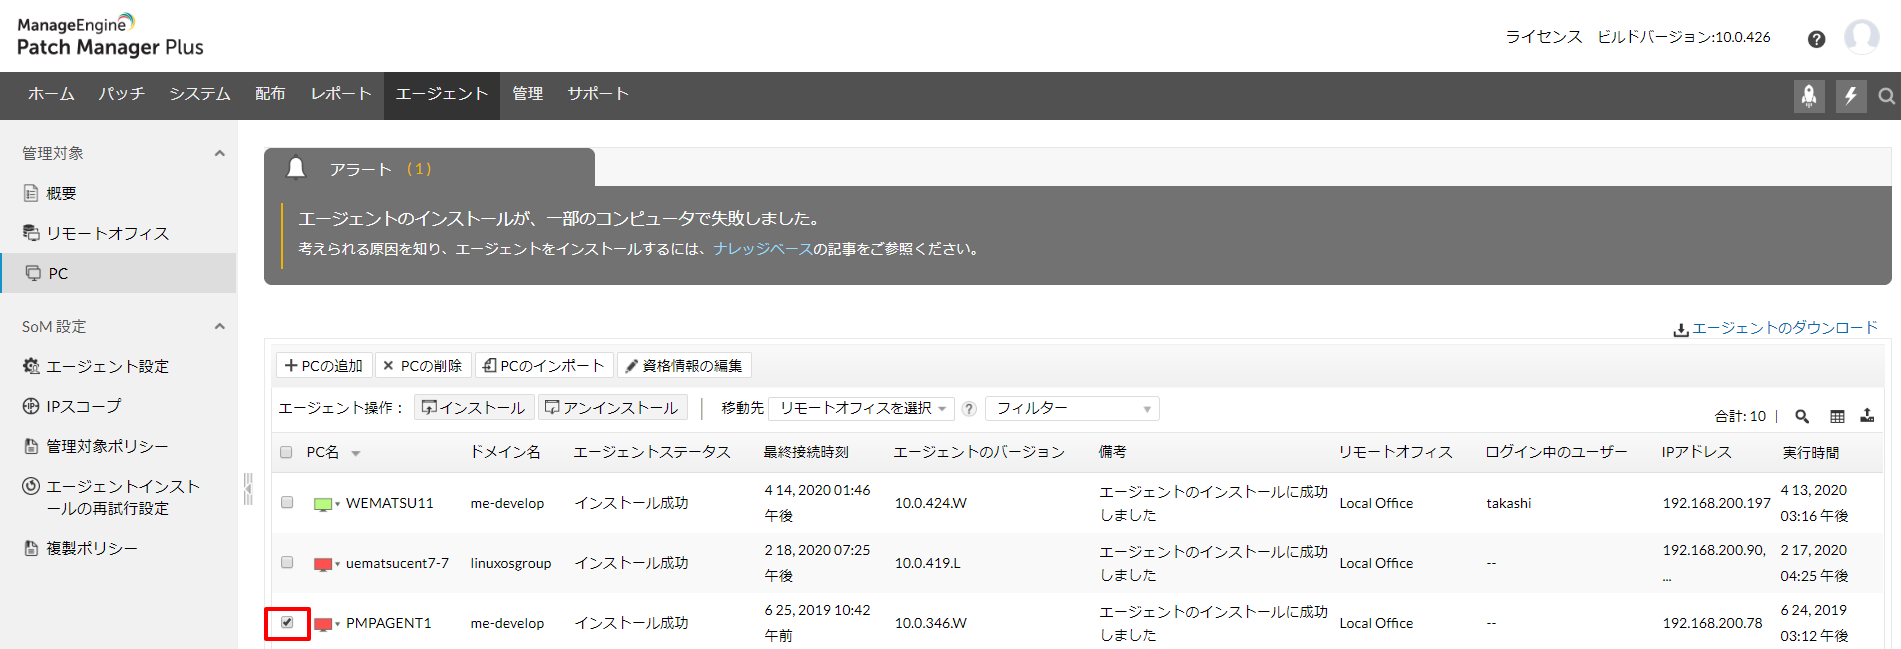Click the ManageEngine Patch Manager Plus logo
Screen dimensions: 1901x649
point(110,36)
